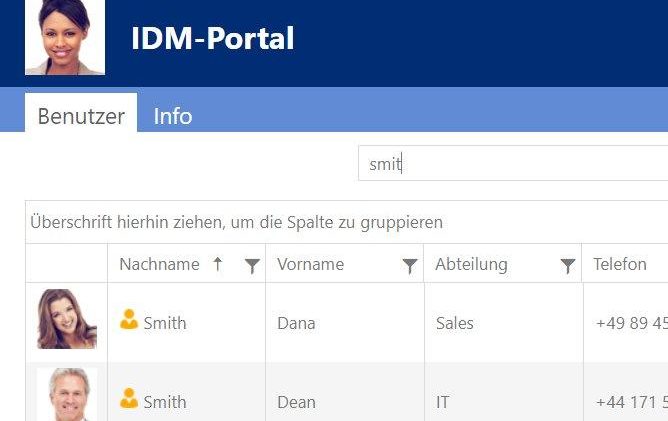This screenshot has width=668, height=421.
Task: Switch to the Info tab
Action: click(173, 116)
